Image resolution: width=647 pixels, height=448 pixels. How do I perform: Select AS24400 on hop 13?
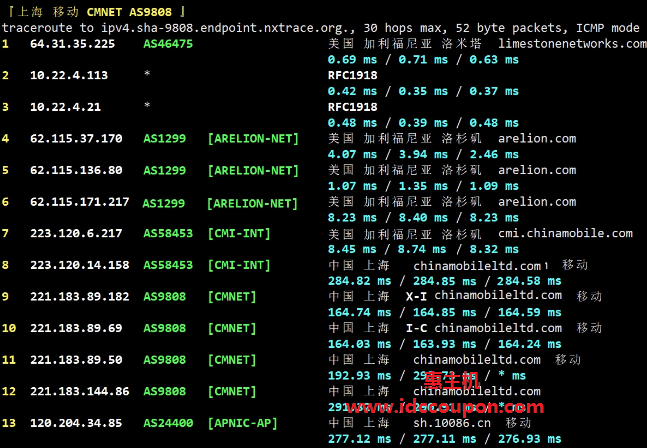[168, 423]
